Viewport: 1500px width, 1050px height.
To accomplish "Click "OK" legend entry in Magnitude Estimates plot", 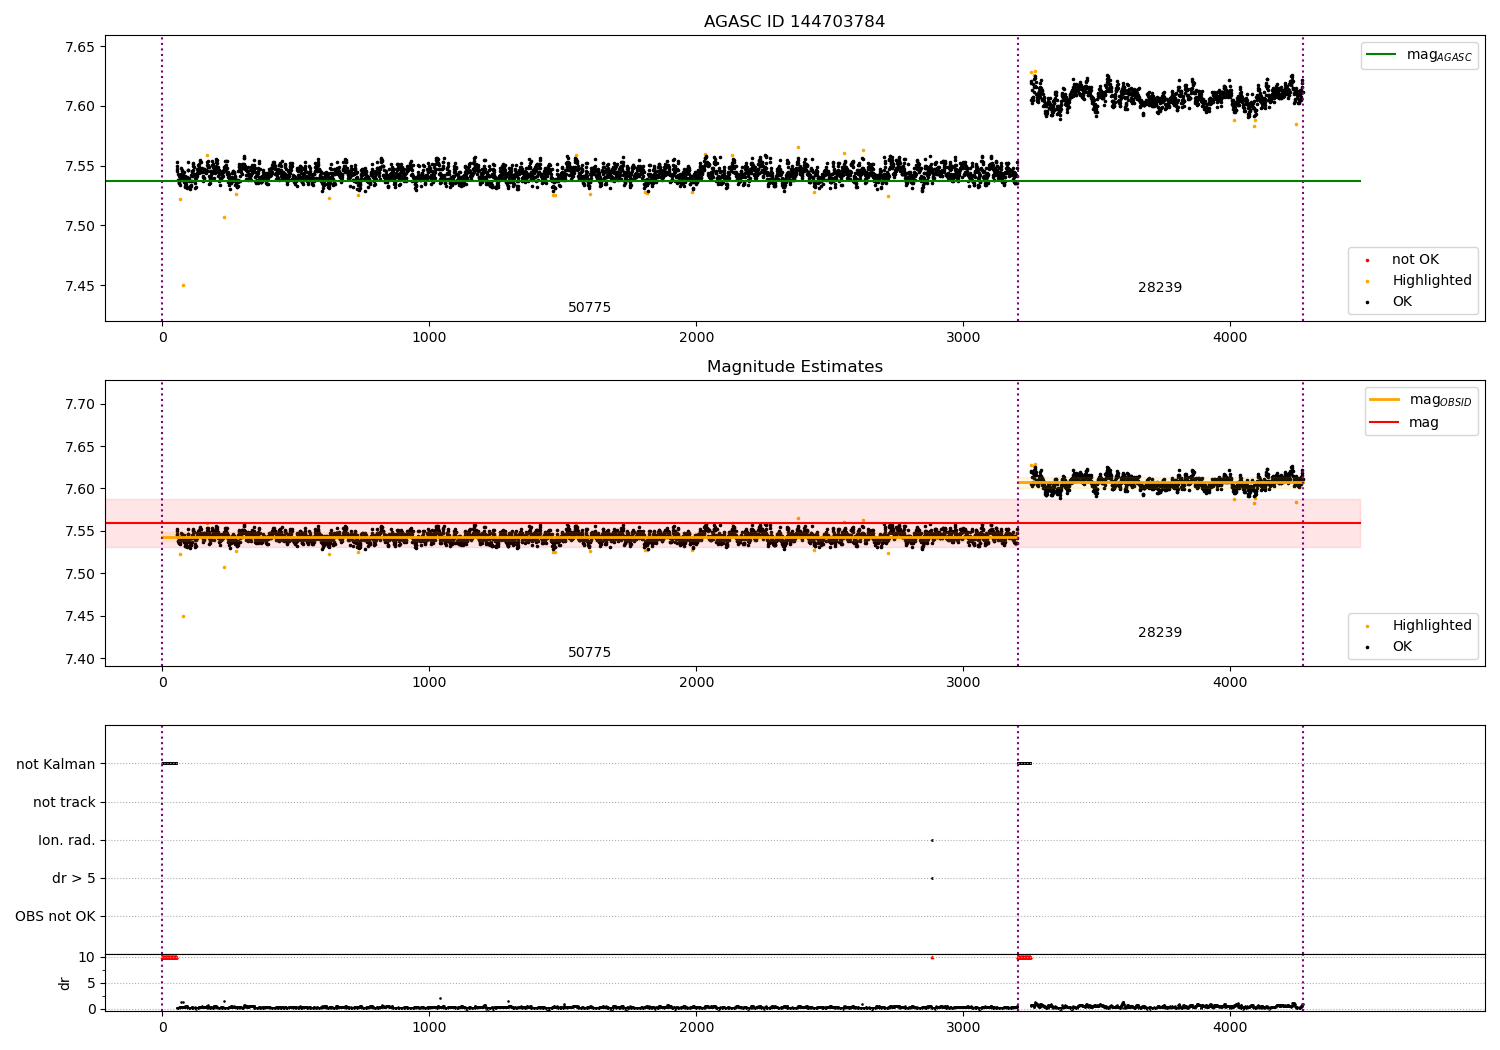I will pos(1402,647).
